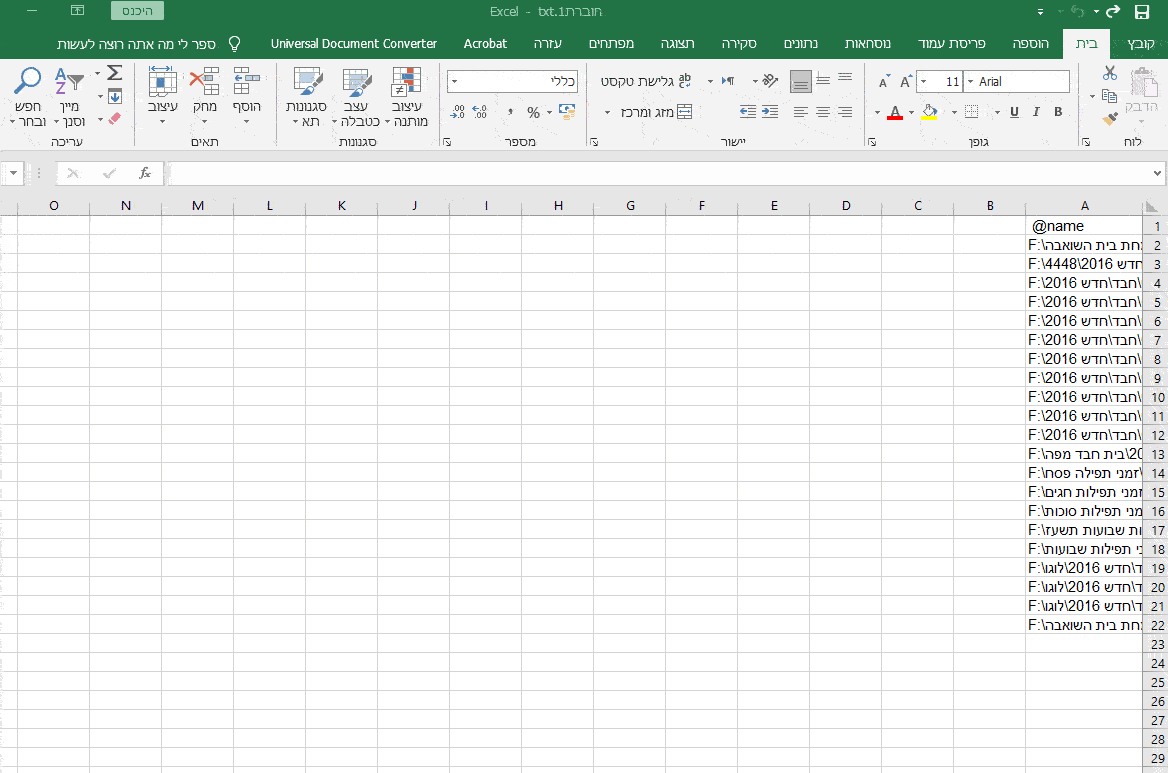
Task: Switch to the Formulas tab (נוסחאות)
Action: tap(867, 43)
